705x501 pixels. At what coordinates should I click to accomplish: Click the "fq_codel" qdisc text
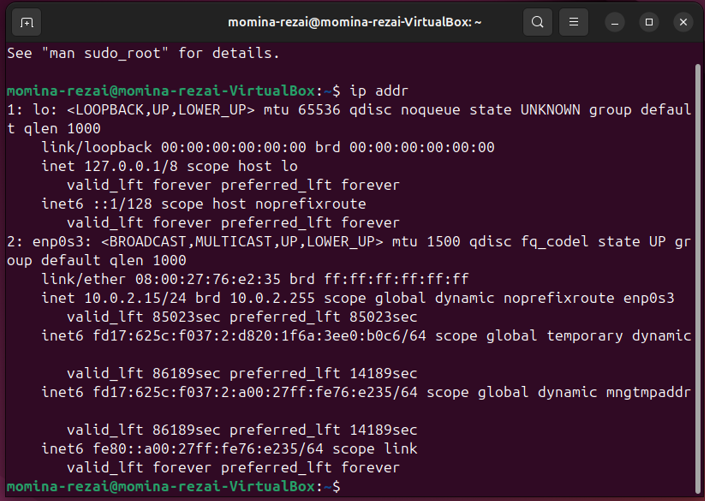pos(554,242)
